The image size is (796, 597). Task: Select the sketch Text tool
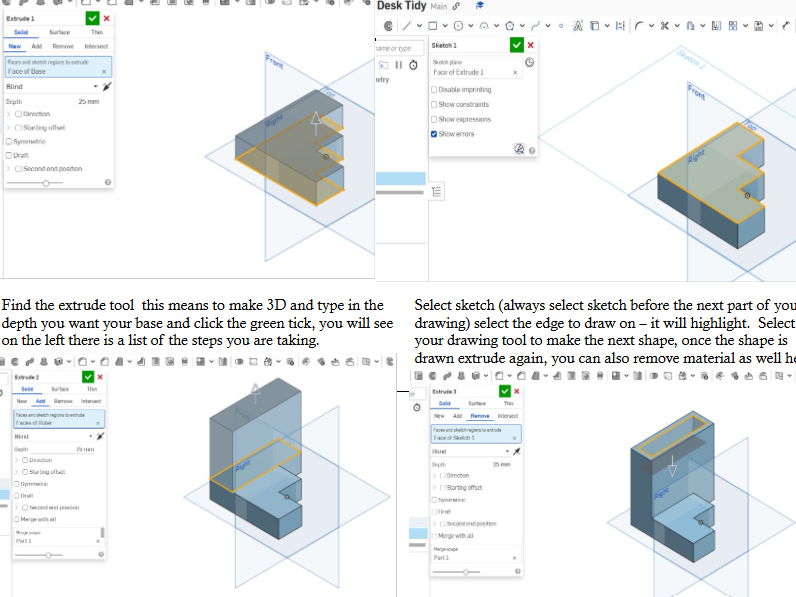coord(578,25)
